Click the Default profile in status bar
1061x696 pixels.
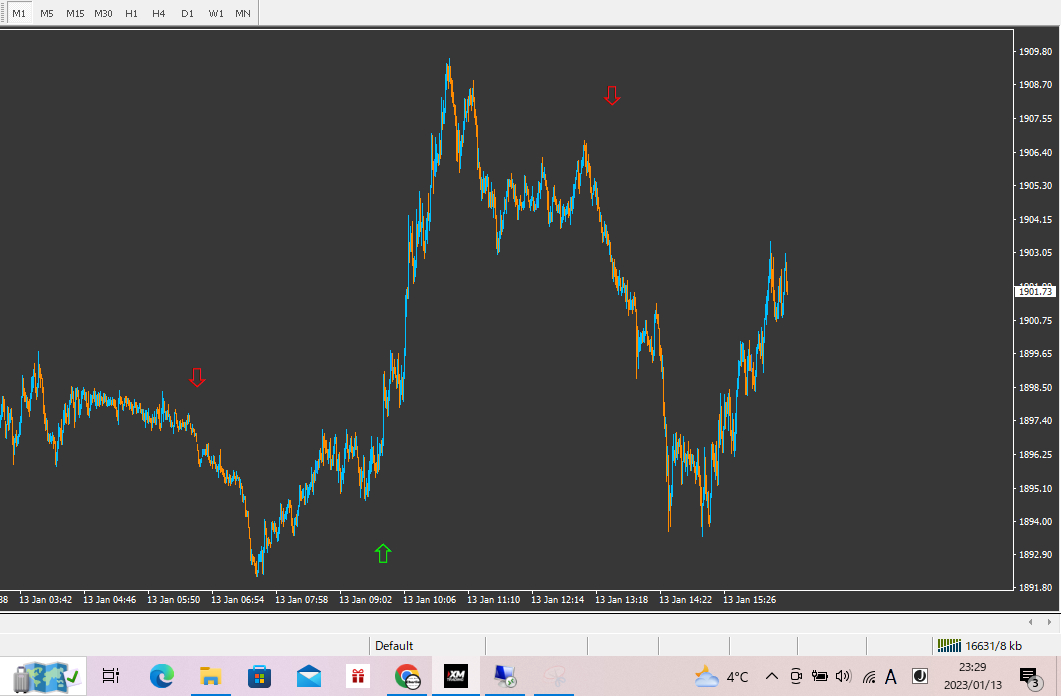click(394, 646)
